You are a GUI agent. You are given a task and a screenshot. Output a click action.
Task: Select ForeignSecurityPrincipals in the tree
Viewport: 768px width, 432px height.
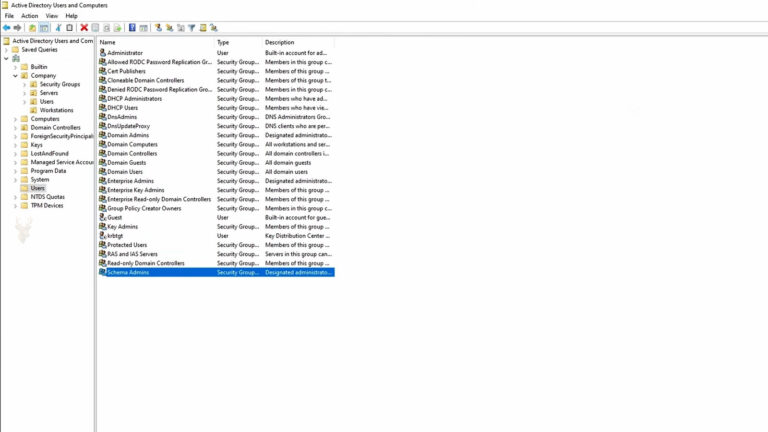pos(62,136)
